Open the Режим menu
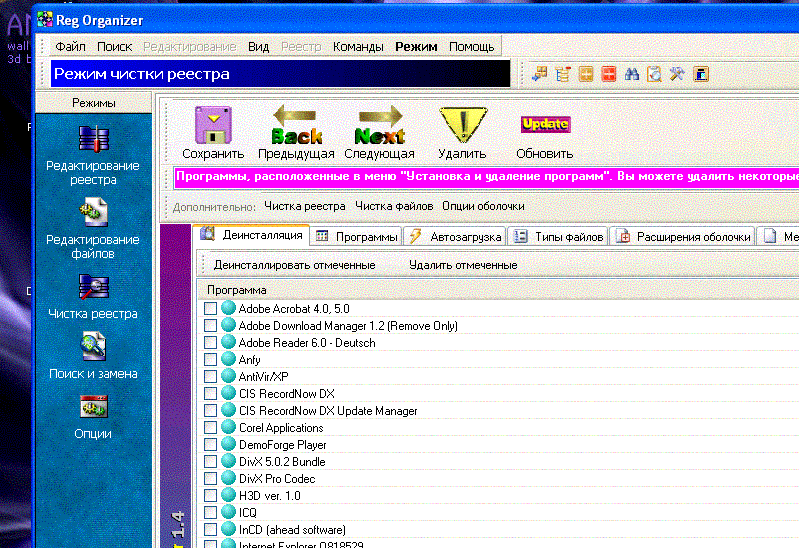Screen dimensions: 799x548 [x=416, y=46]
